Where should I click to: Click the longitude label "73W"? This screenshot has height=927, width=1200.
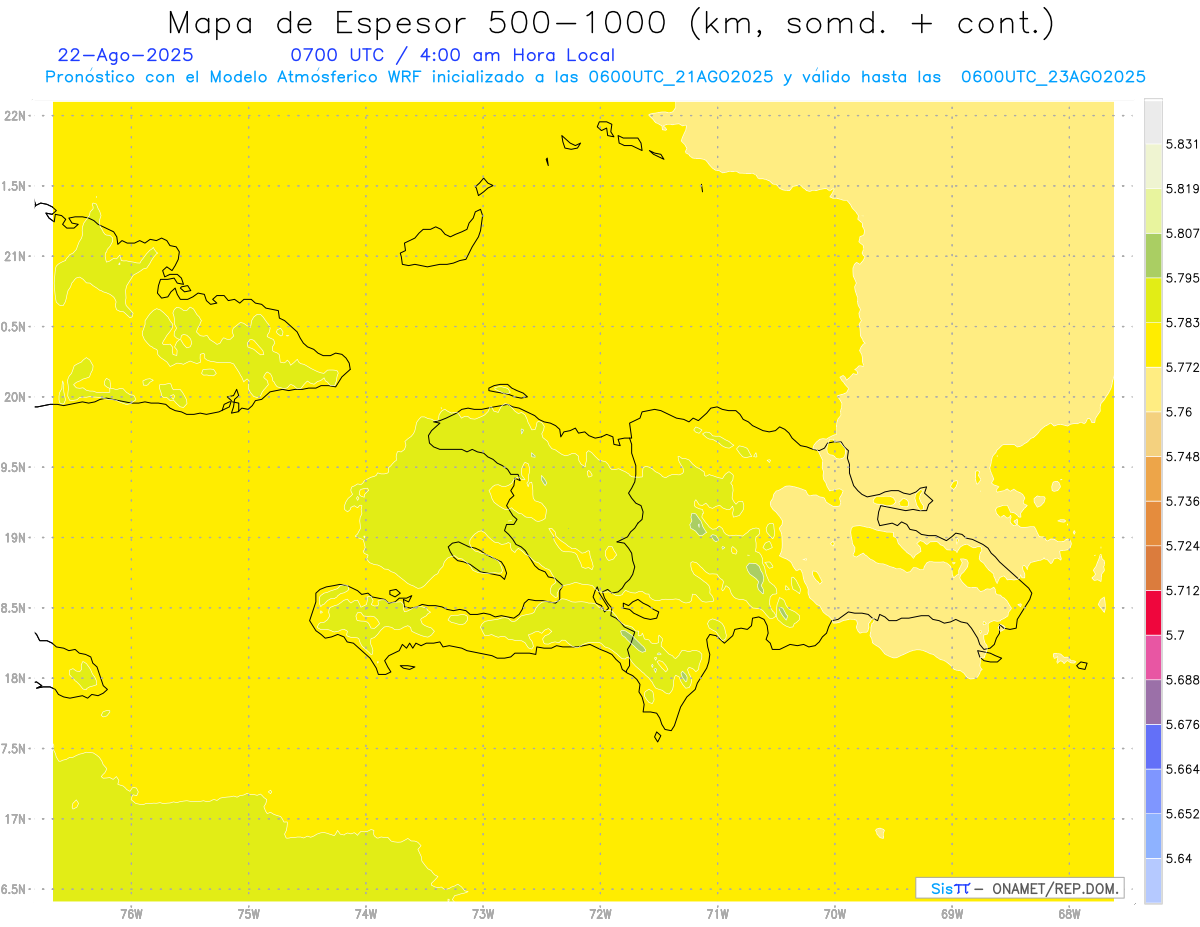[483, 913]
